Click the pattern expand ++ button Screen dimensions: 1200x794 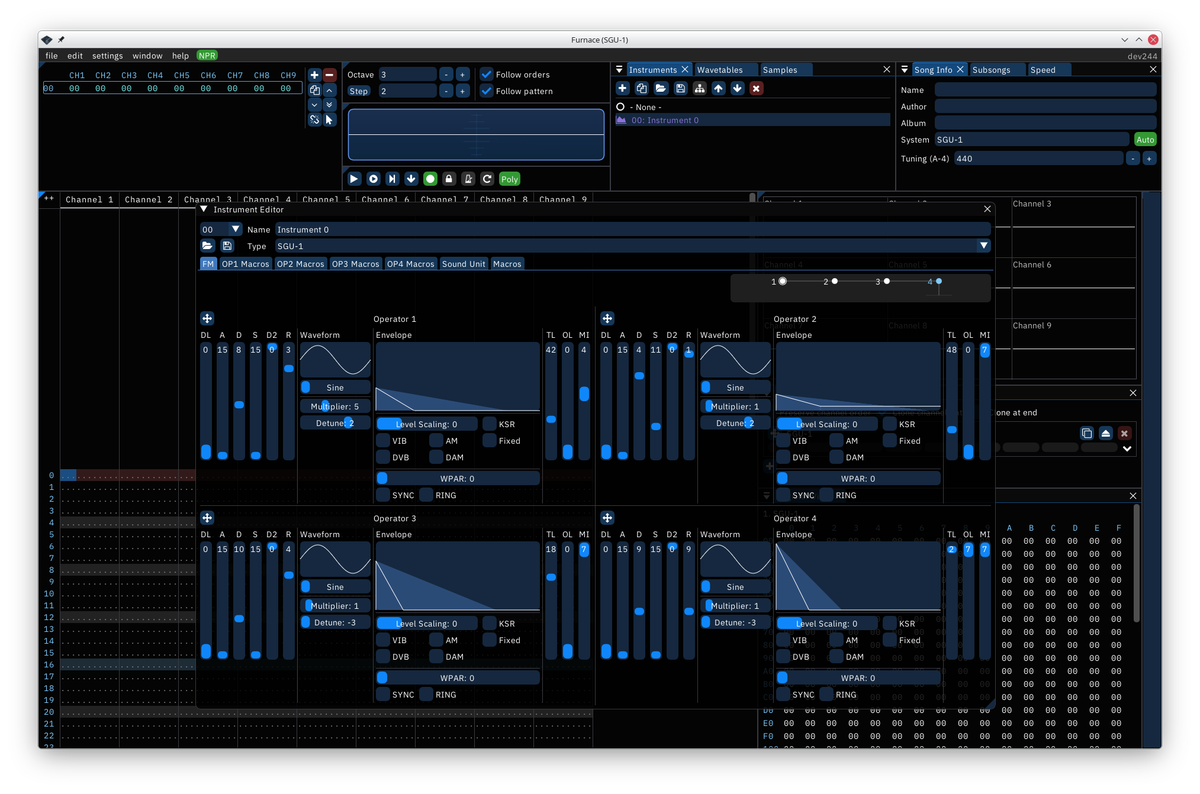[48, 199]
